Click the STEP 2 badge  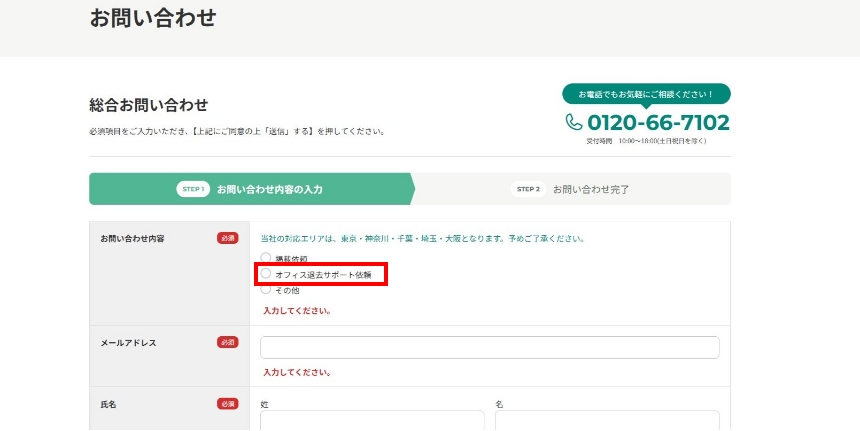(x=527, y=189)
